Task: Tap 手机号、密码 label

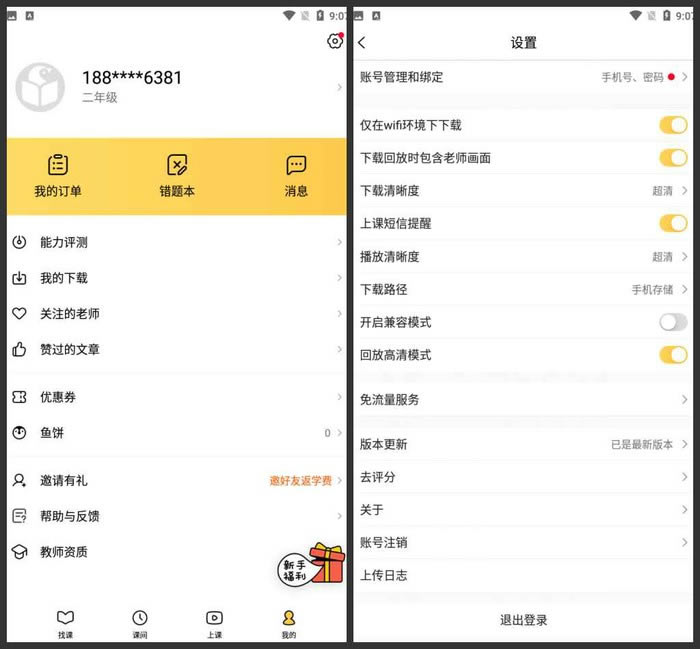Action: tap(632, 77)
